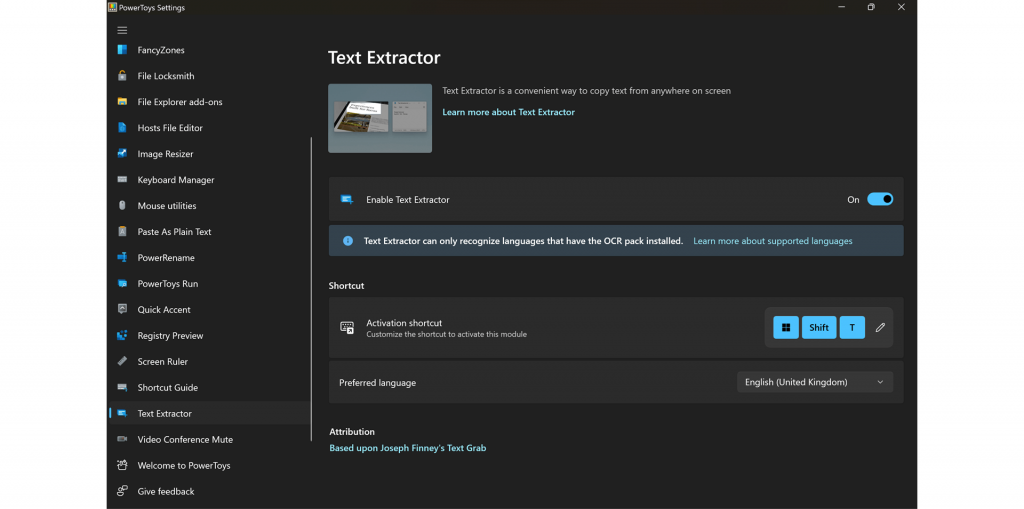Click the Video Conference Mute camera icon
Screen dimensions: 1024x509
pyautogui.click(x=122, y=440)
